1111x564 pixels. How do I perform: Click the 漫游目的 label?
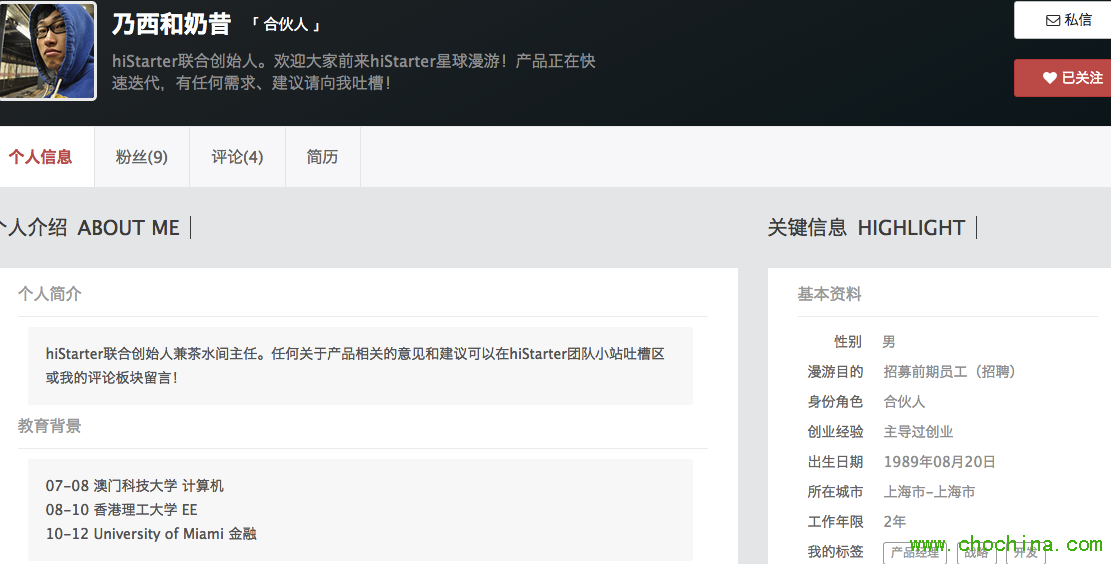[x=835, y=371]
